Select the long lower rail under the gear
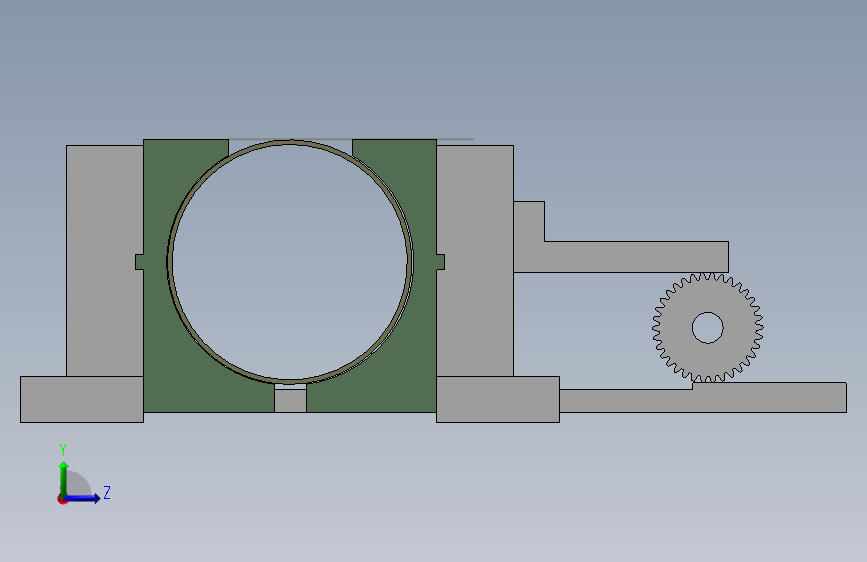867x562 pixels. pos(702,400)
